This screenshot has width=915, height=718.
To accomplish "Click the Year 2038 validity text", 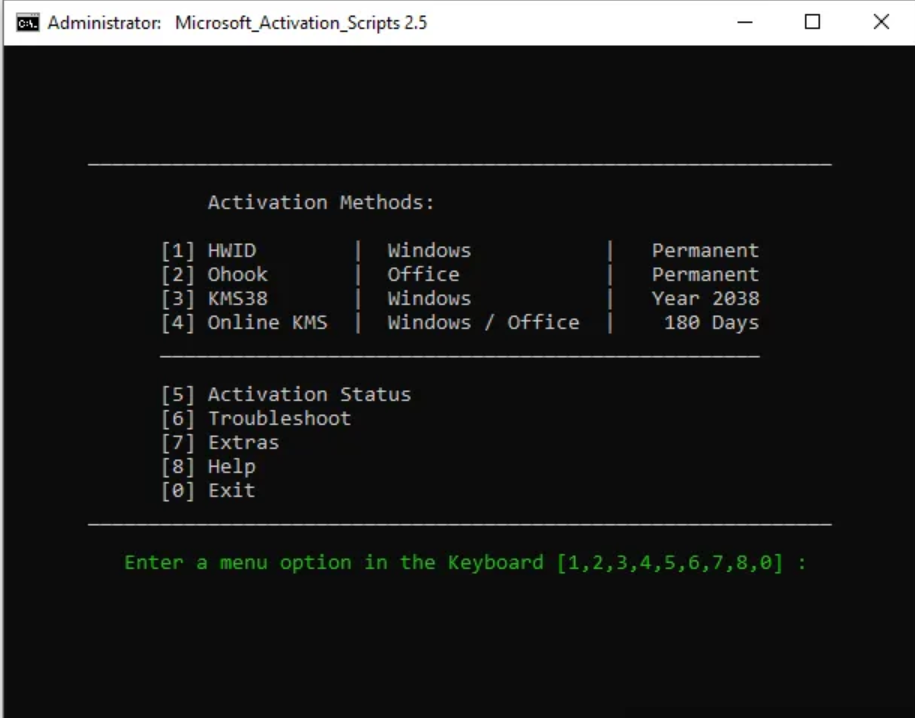I will coord(705,299).
